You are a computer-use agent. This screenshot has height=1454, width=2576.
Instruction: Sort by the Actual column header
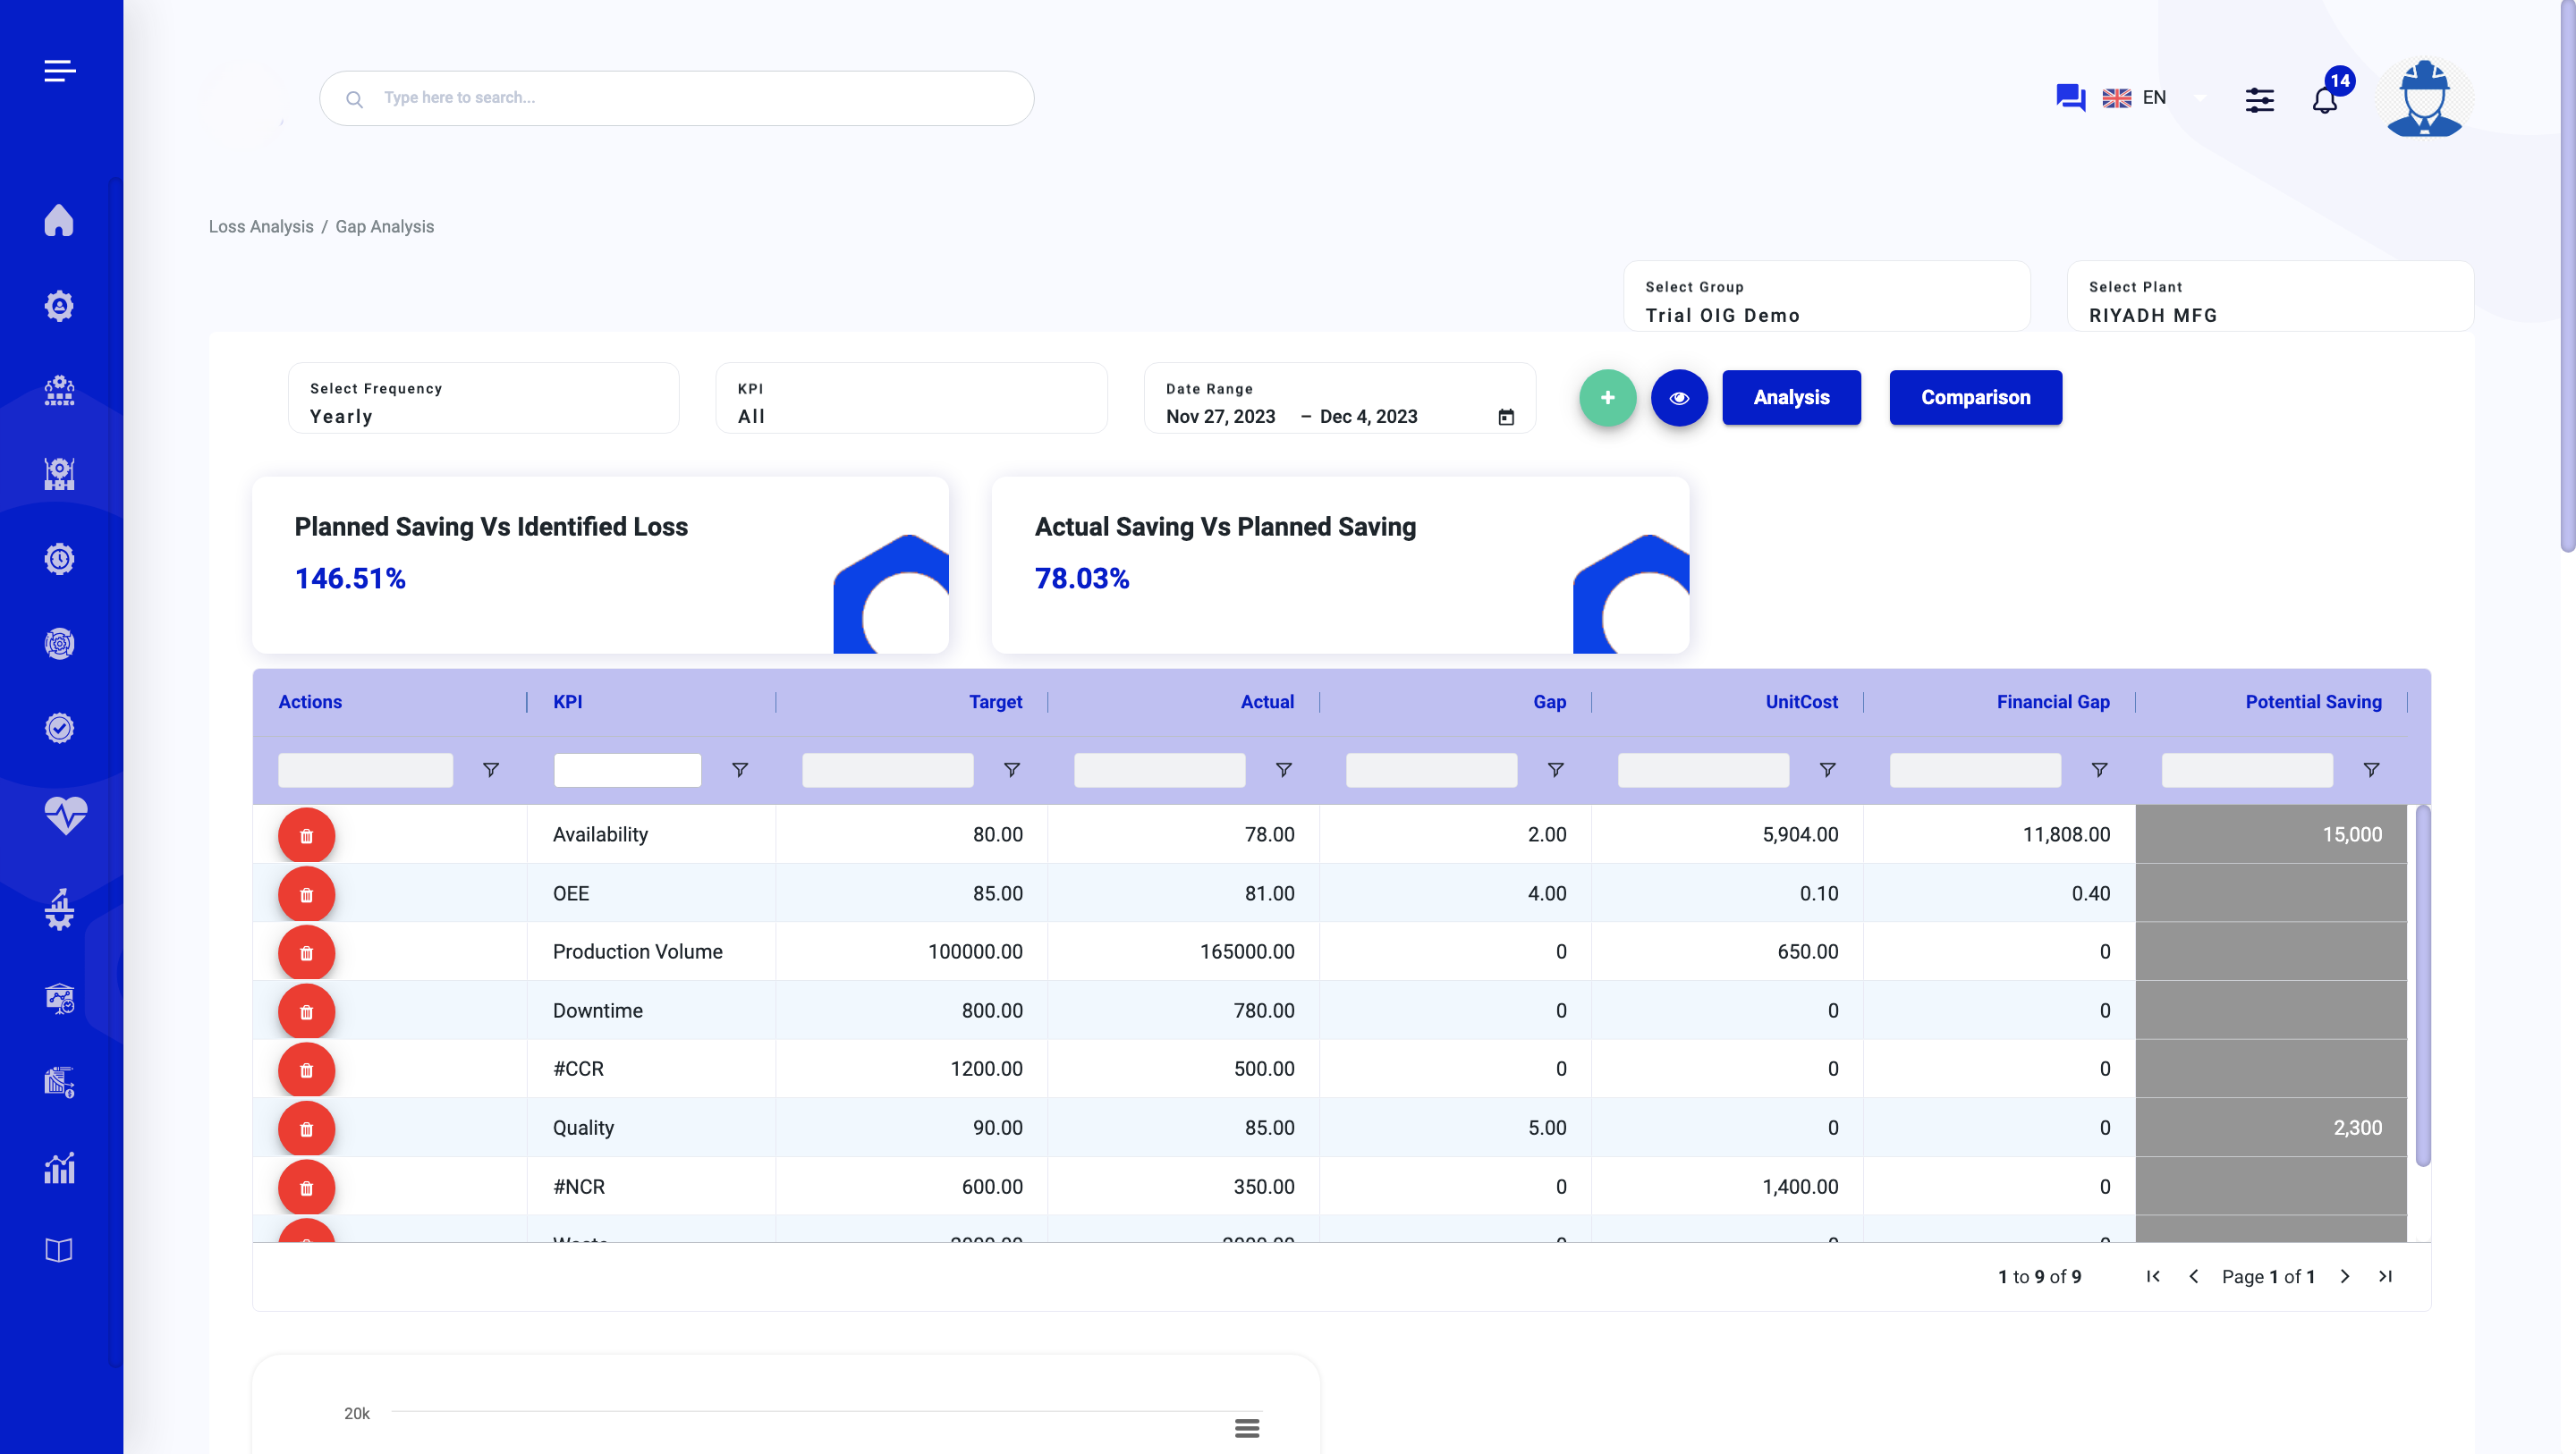coord(1268,702)
